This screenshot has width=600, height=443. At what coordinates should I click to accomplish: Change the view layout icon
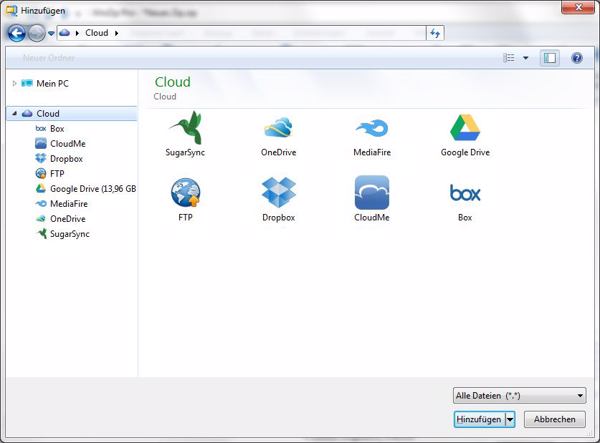tap(509, 58)
